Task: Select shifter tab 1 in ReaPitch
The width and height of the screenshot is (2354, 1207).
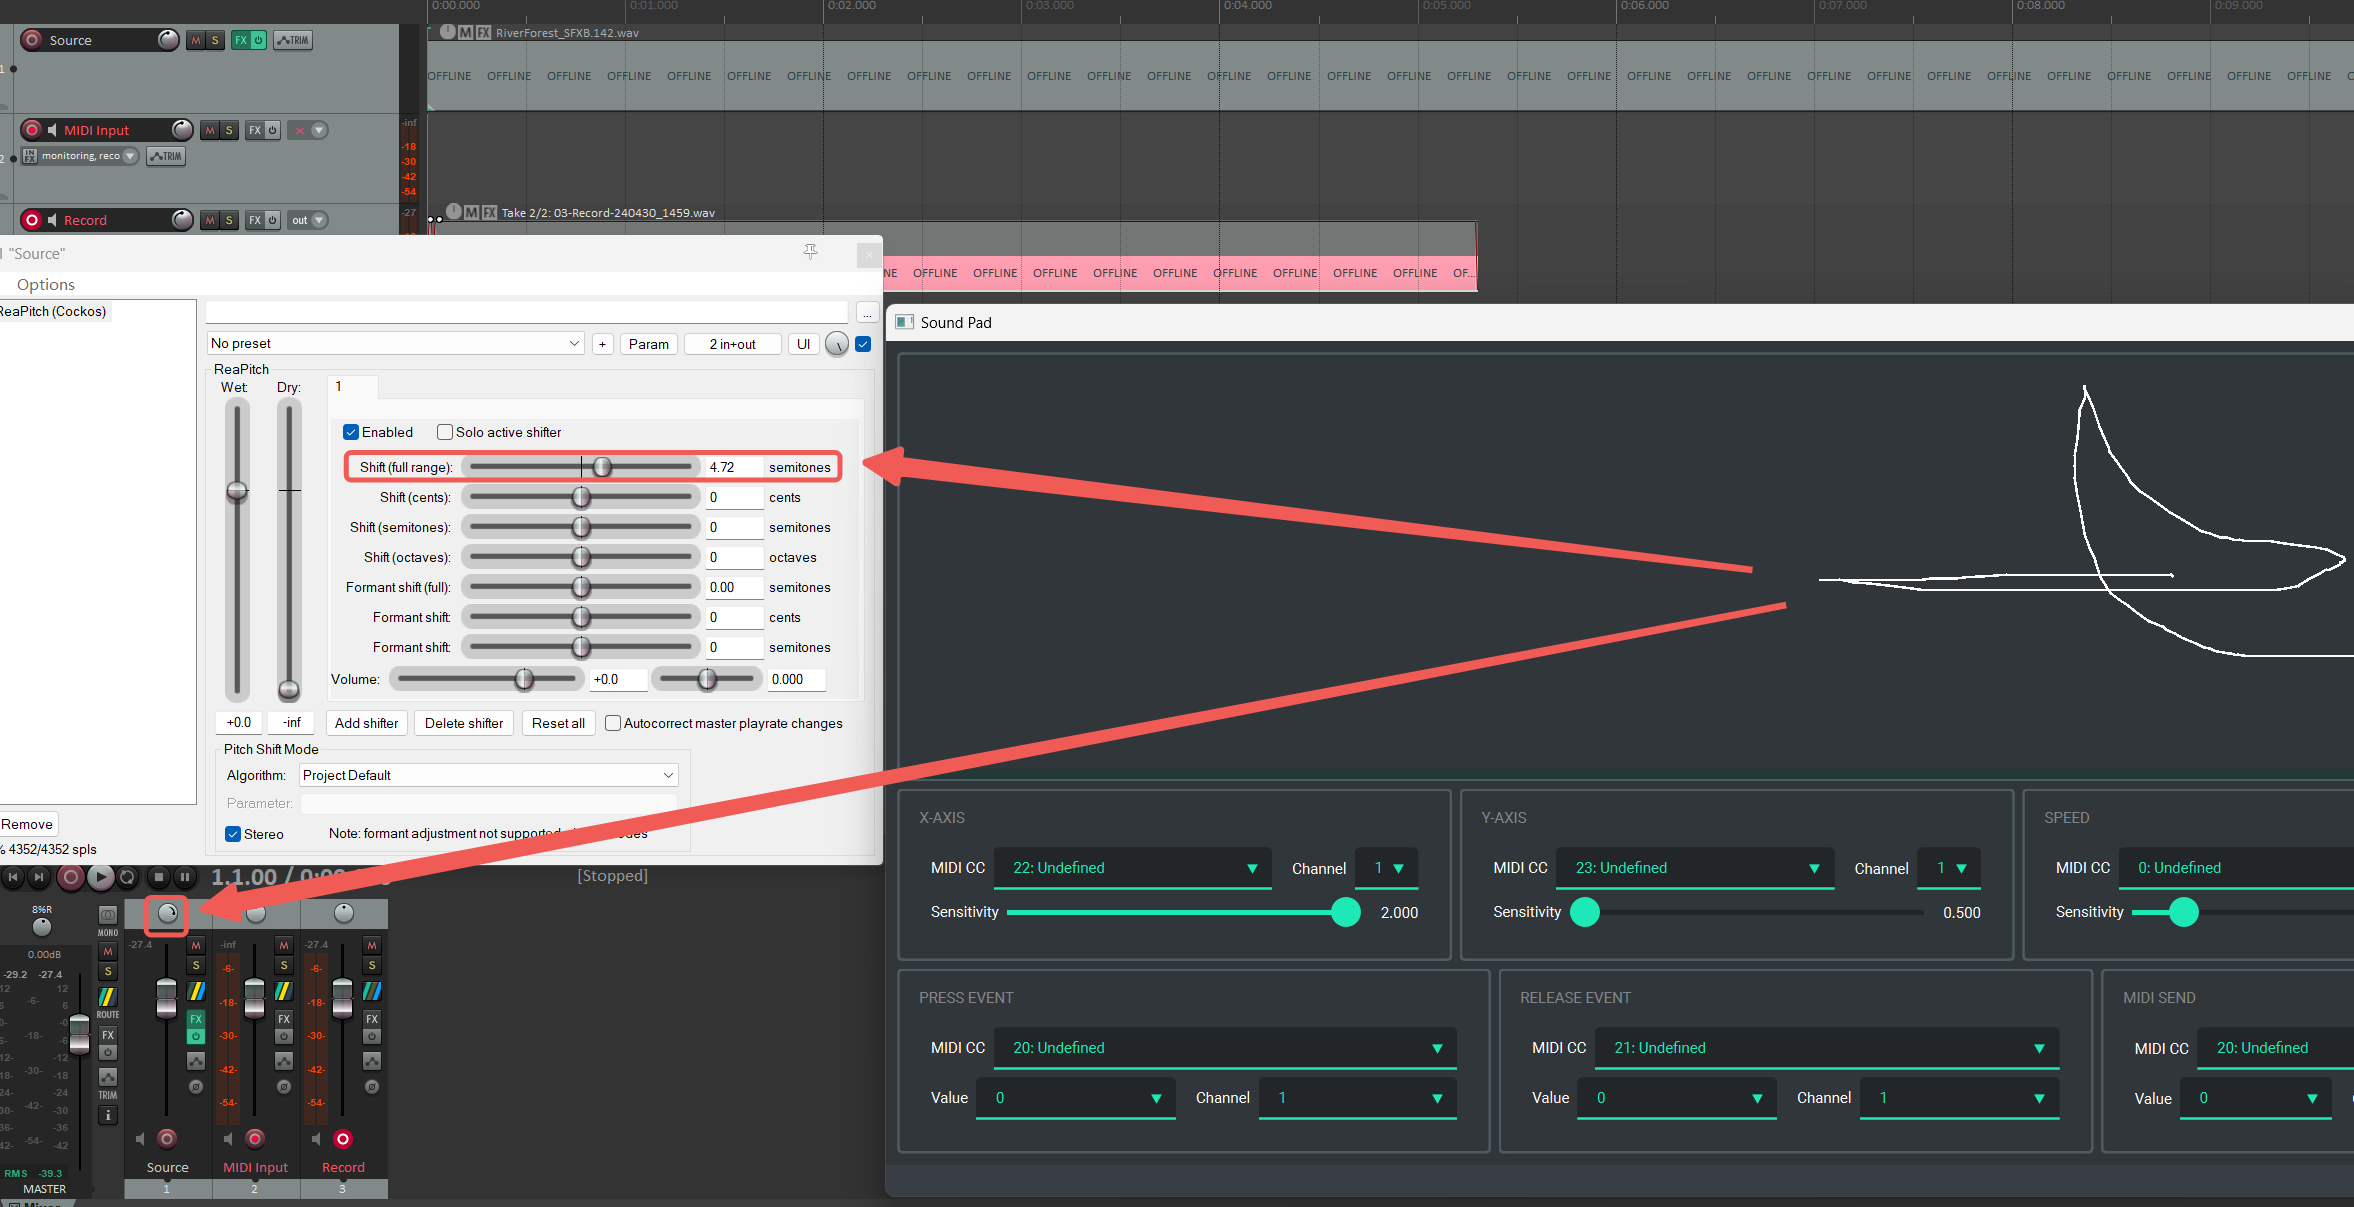Action: tap(353, 387)
